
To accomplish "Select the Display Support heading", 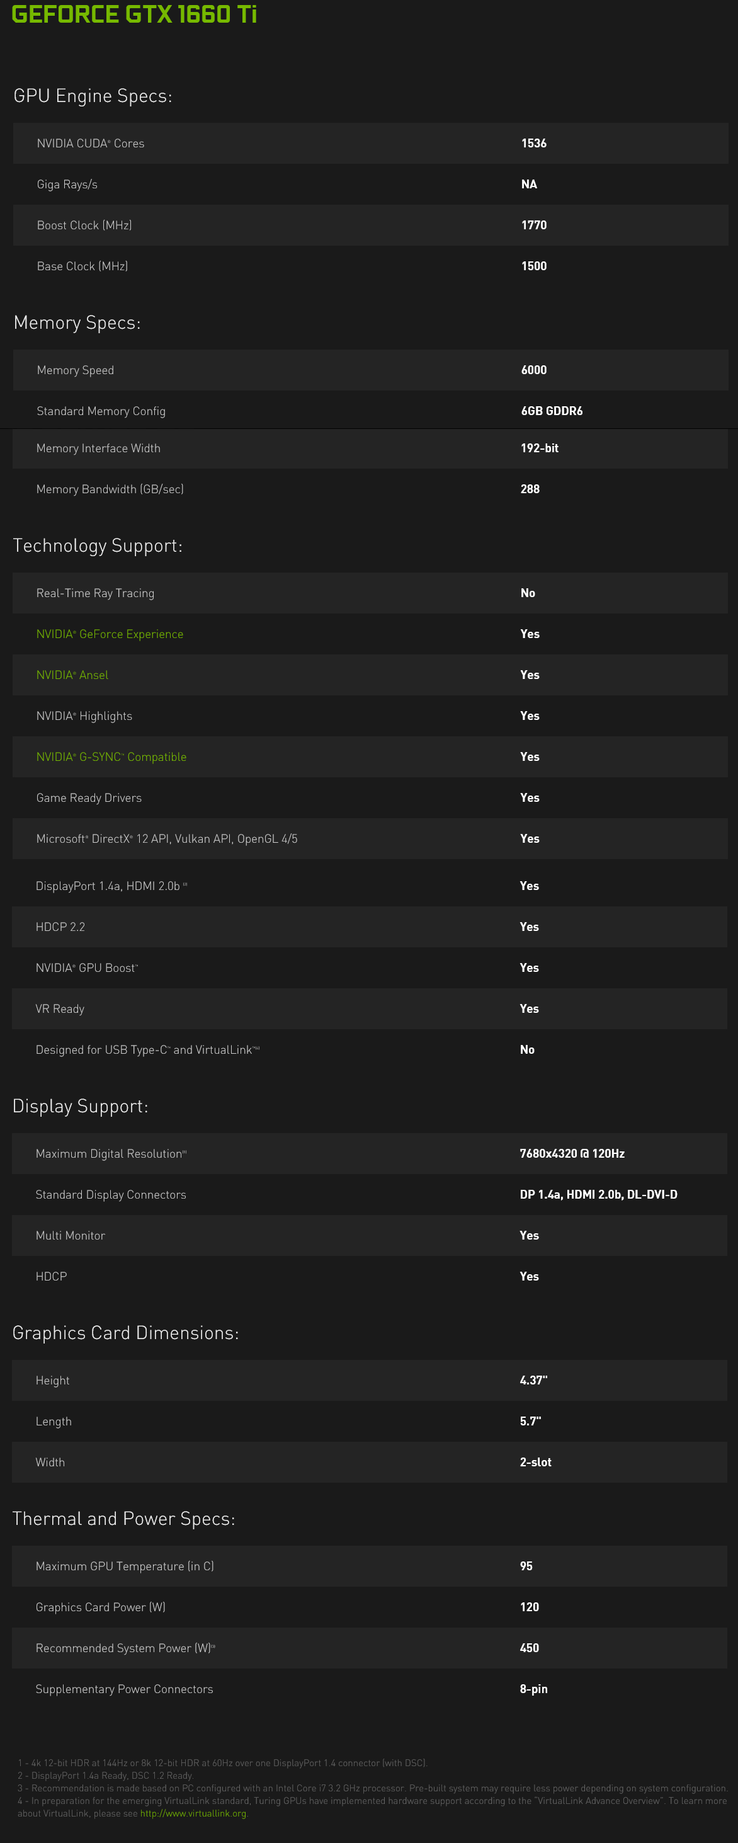I will point(80,1107).
